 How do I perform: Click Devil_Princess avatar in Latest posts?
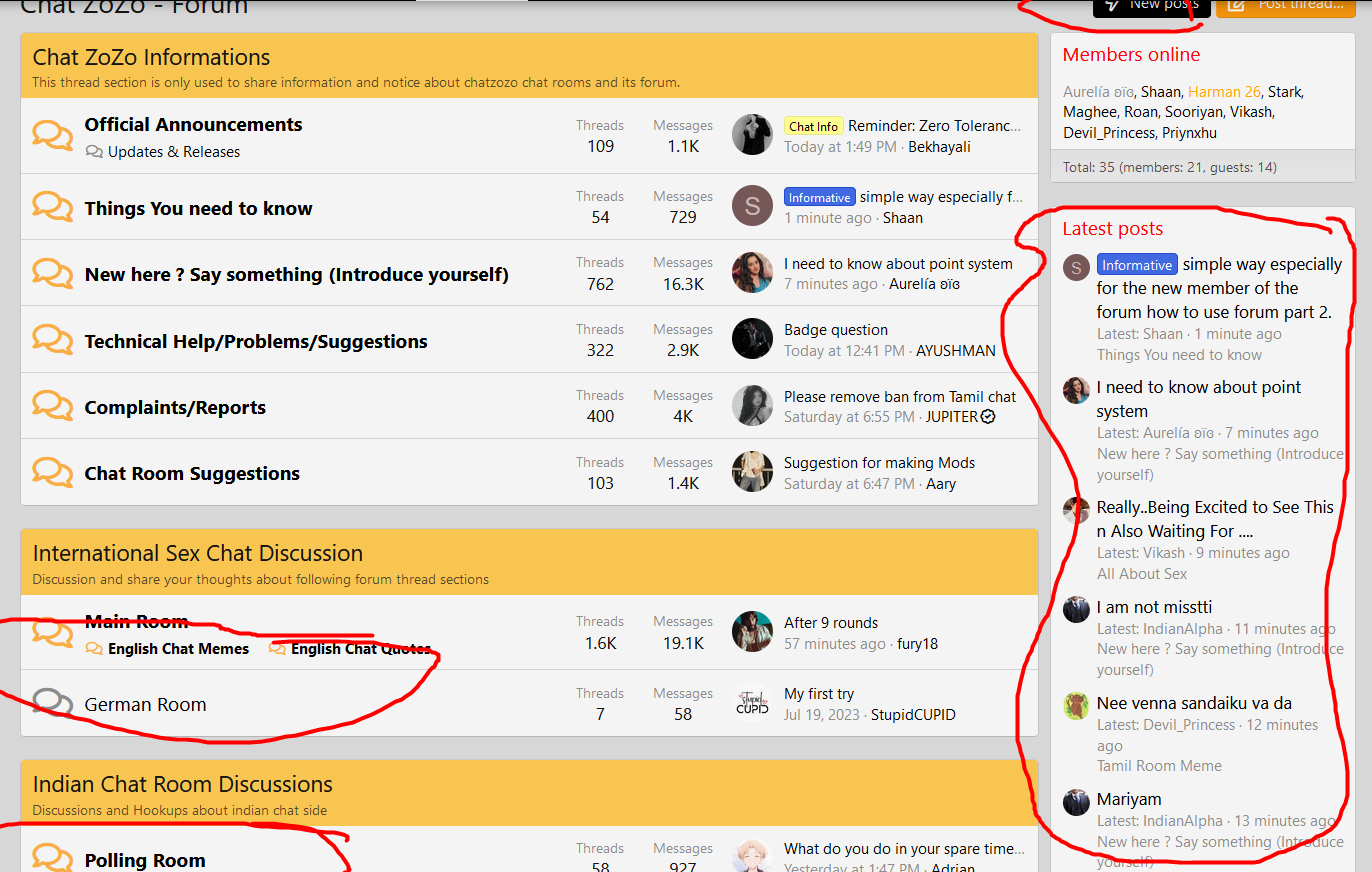(x=1076, y=705)
